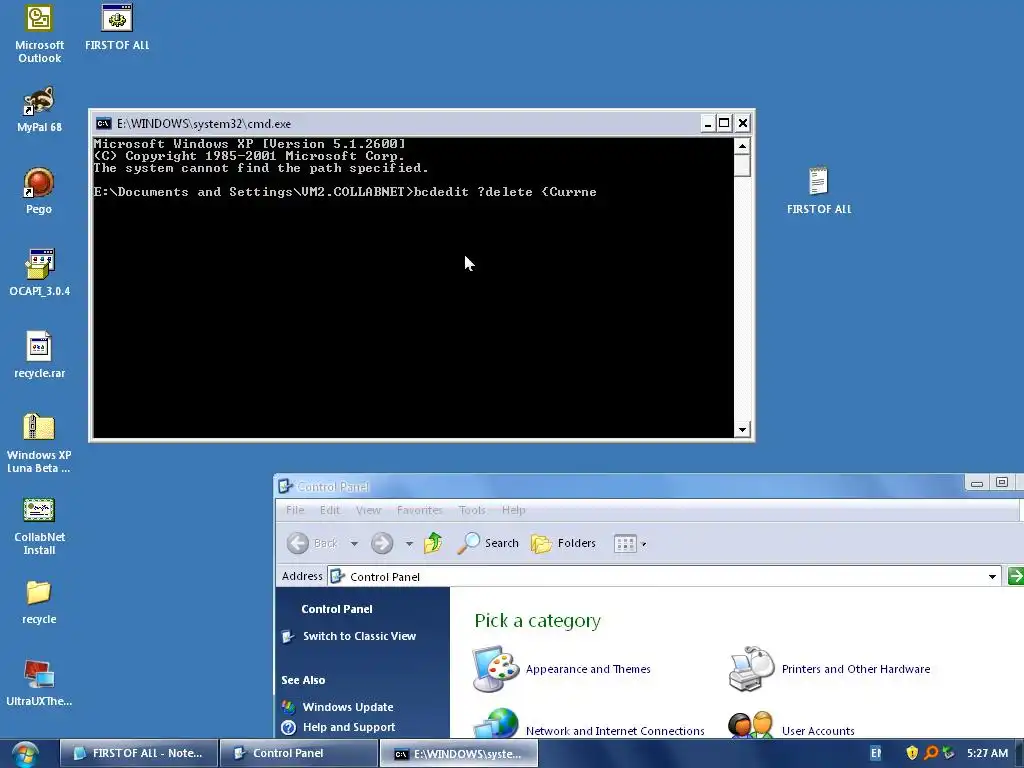Select CollabNet Install icon

click(x=39, y=526)
